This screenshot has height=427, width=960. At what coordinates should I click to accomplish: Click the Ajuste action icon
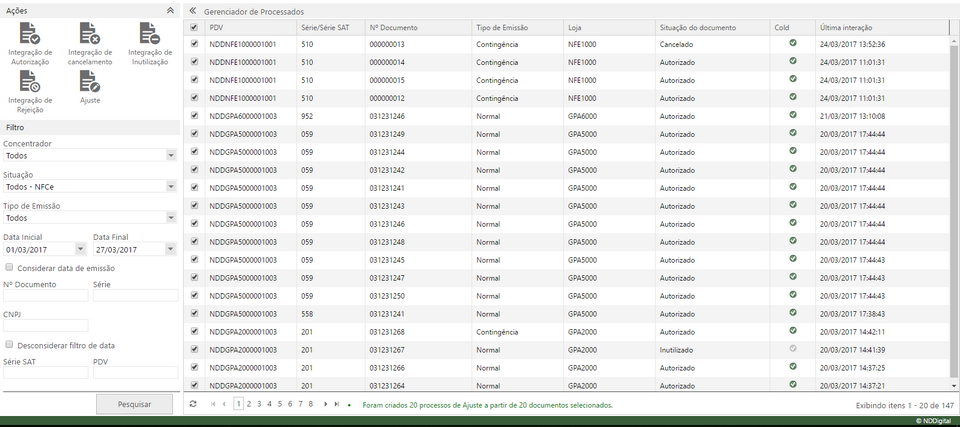click(x=90, y=81)
